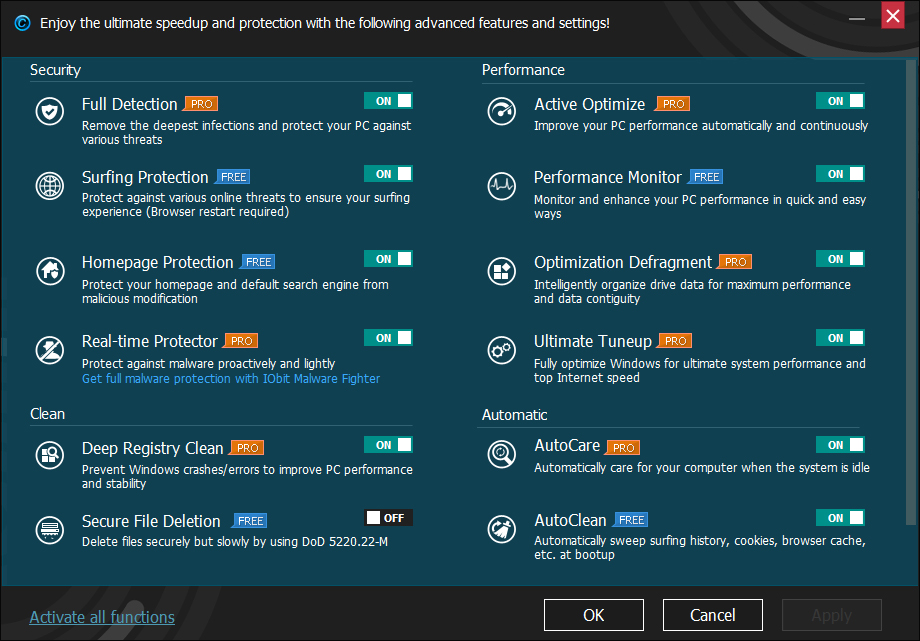The image size is (920, 641).
Task: Turn off the AutoClean switch
Action: point(840,518)
